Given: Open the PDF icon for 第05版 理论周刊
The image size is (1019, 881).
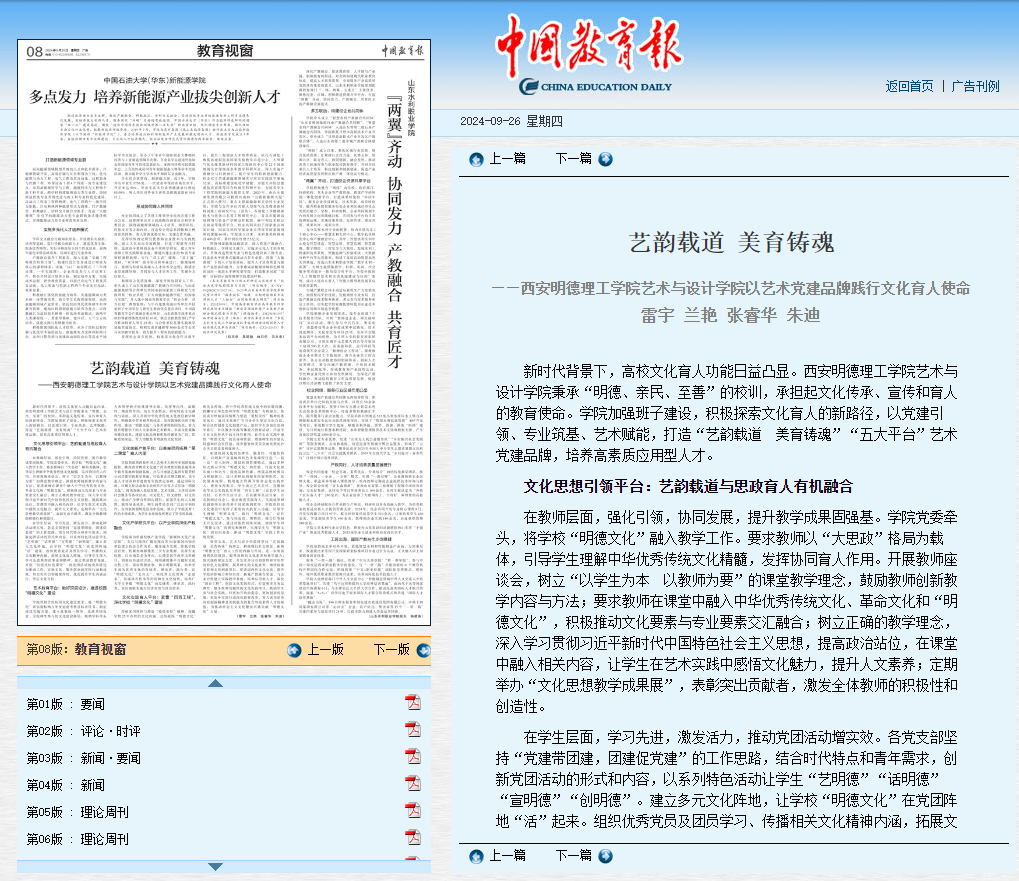Looking at the screenshot, I should coord(412,811).
